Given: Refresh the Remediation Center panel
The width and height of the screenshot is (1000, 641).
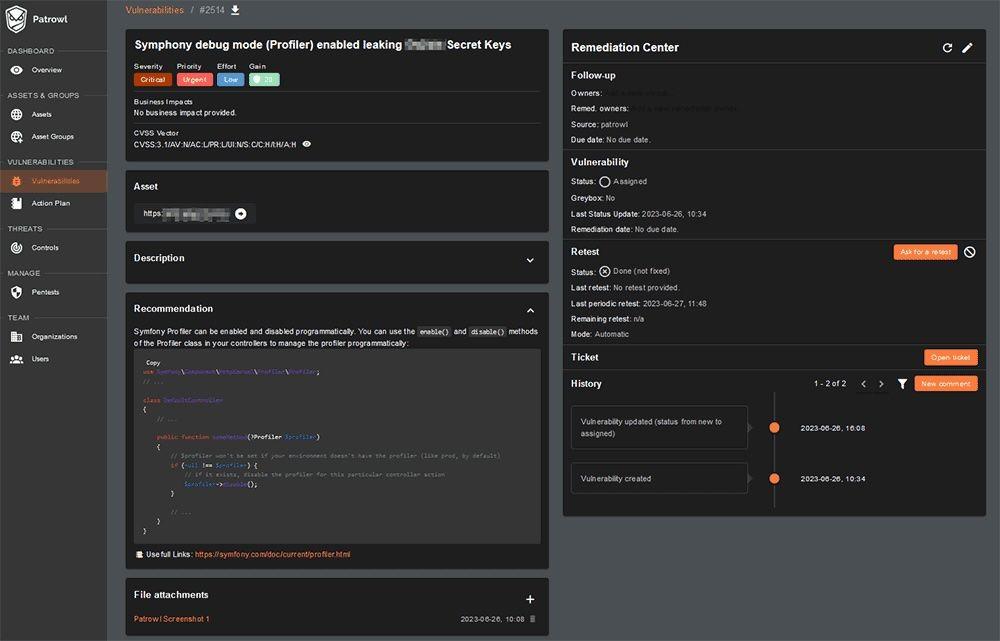Looking at the screenshot, I should tap(947, 48).
